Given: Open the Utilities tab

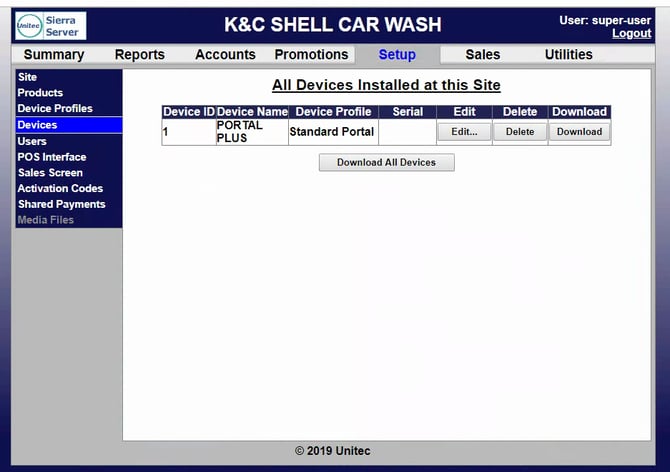Looking at the screenshot, I should coord(568,55).
